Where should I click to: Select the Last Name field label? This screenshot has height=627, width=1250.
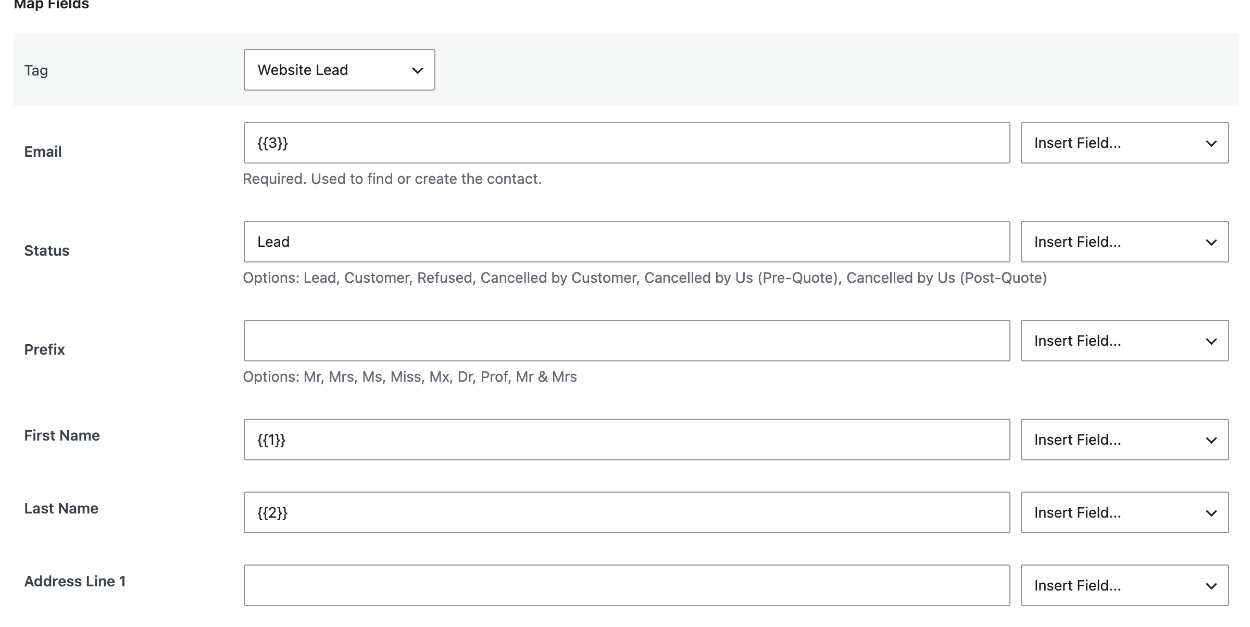[61, 509]
